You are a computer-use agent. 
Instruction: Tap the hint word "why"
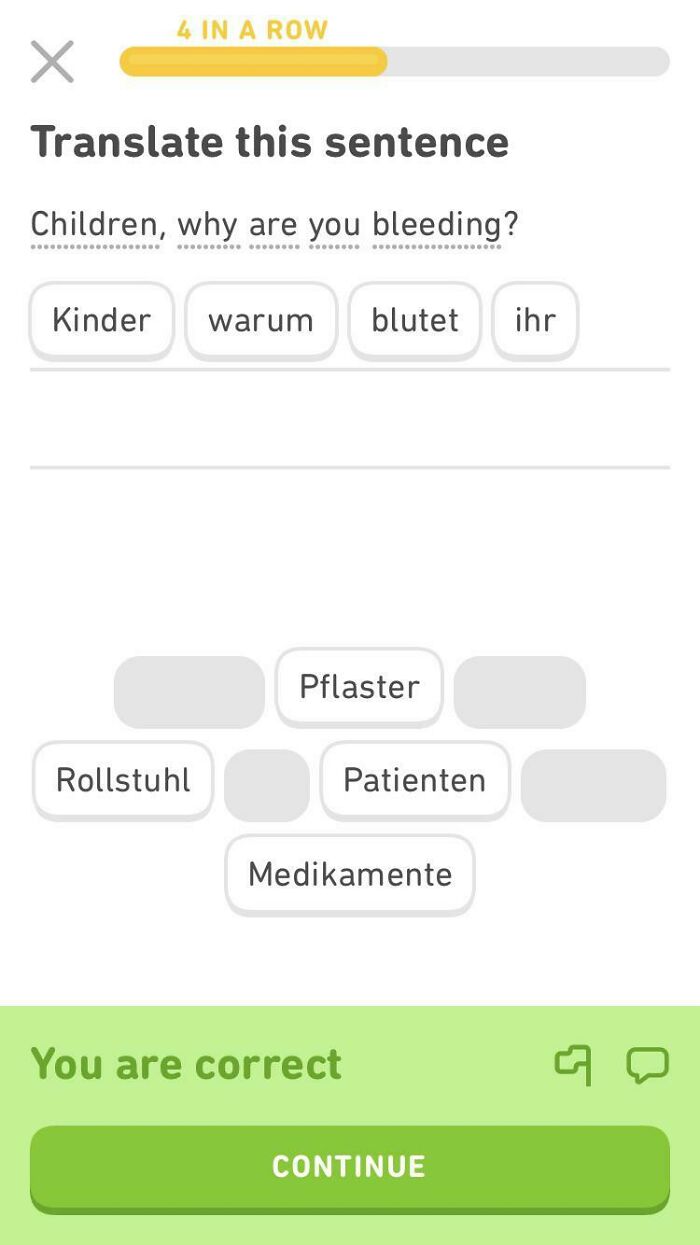(x=200, y=224)
